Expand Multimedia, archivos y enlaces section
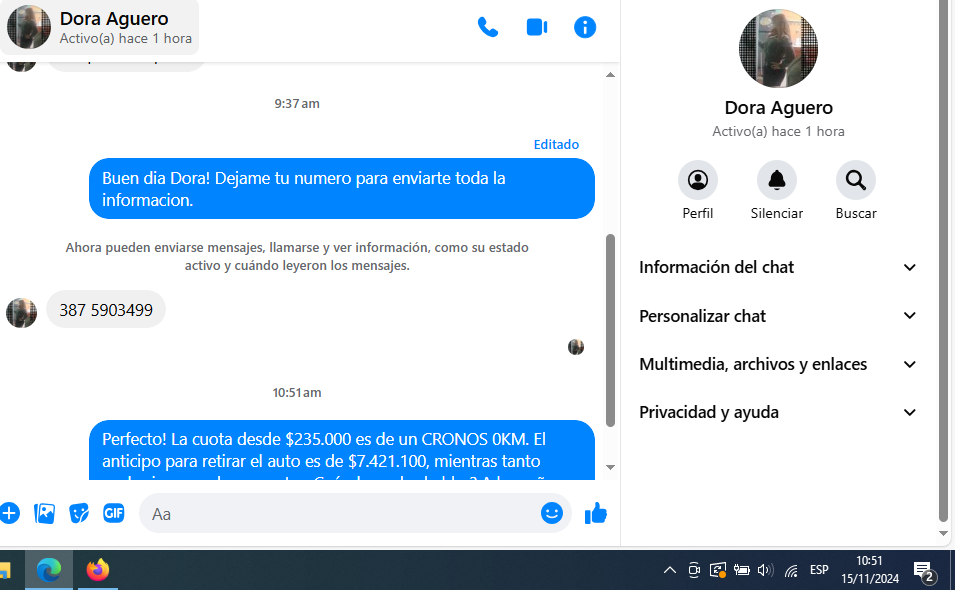Screen dimensions: 955x590 coord(778,364)
